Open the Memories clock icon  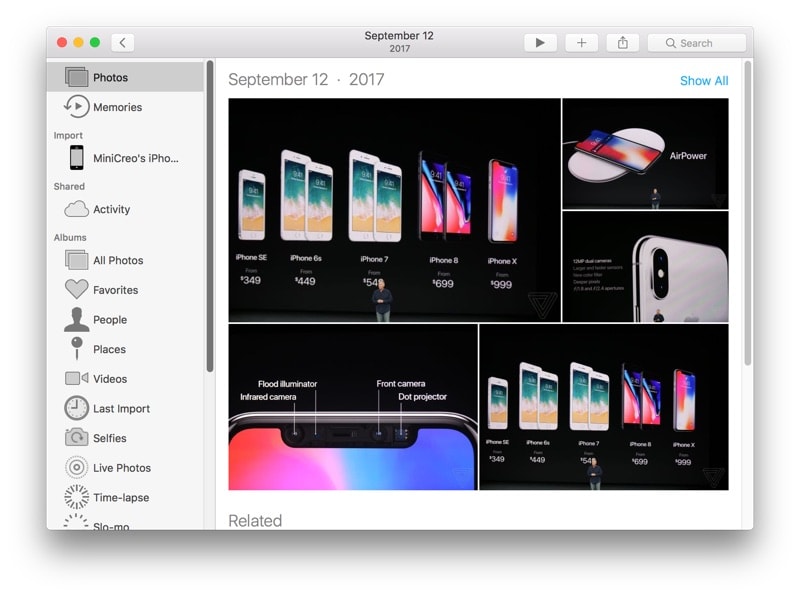click(77, 107)
